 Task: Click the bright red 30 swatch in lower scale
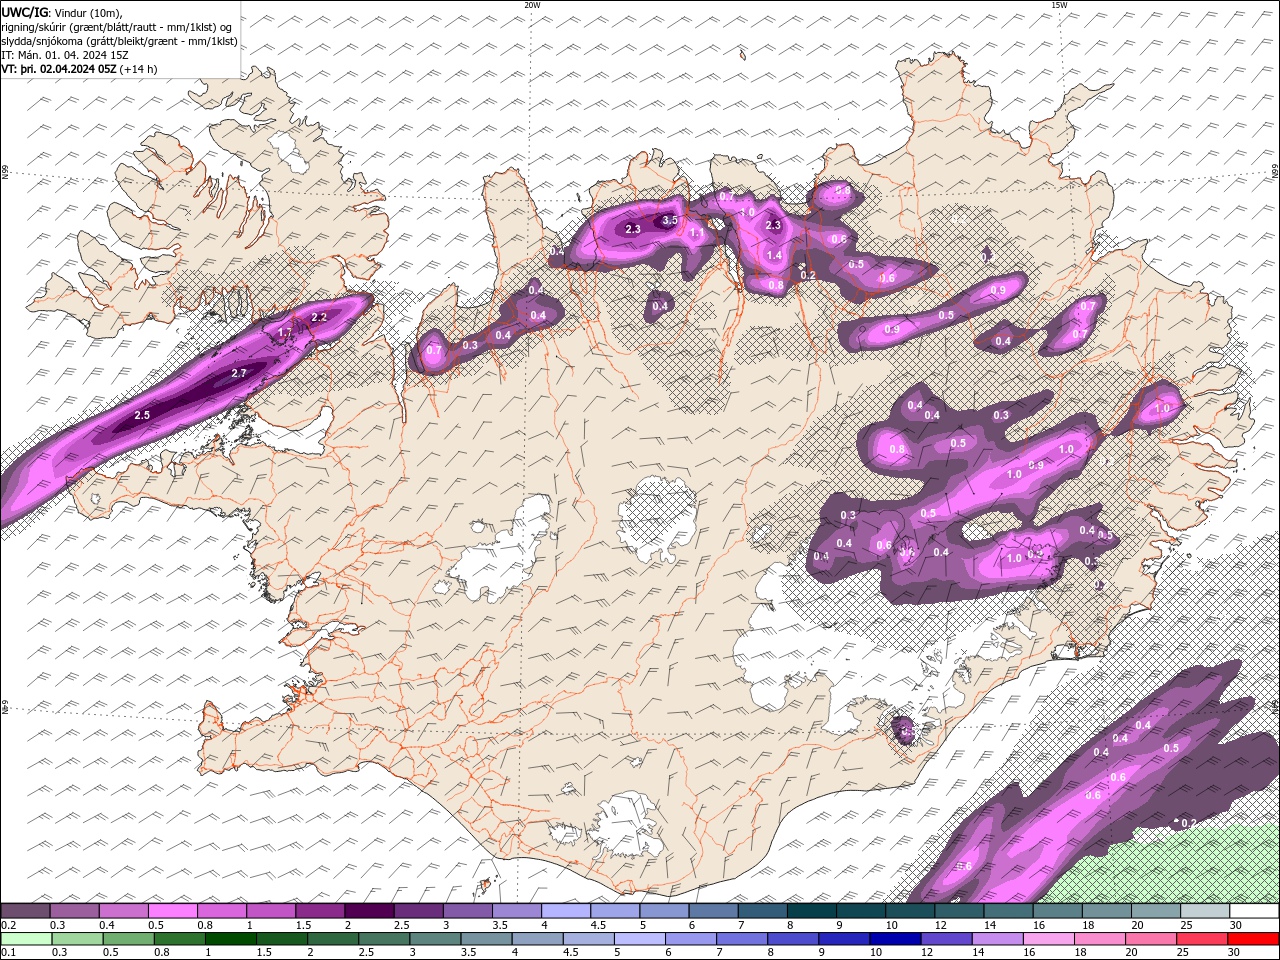coord(1253,939)
